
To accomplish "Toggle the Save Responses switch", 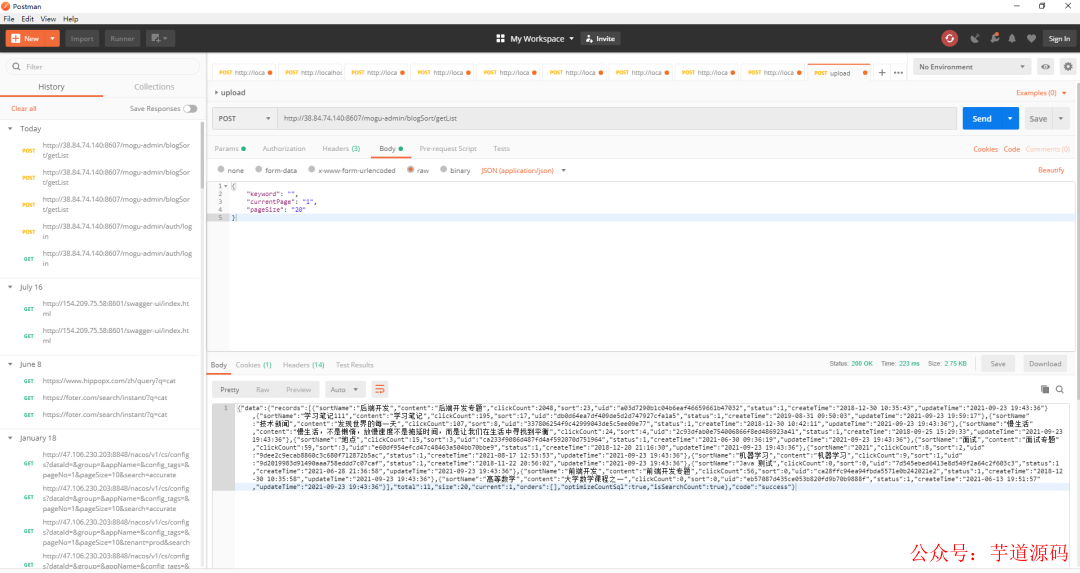I will [x=190, y=109].
